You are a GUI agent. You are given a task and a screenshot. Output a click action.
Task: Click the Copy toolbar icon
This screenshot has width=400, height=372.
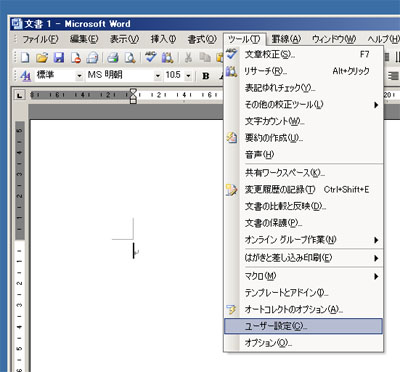(205, 58)
